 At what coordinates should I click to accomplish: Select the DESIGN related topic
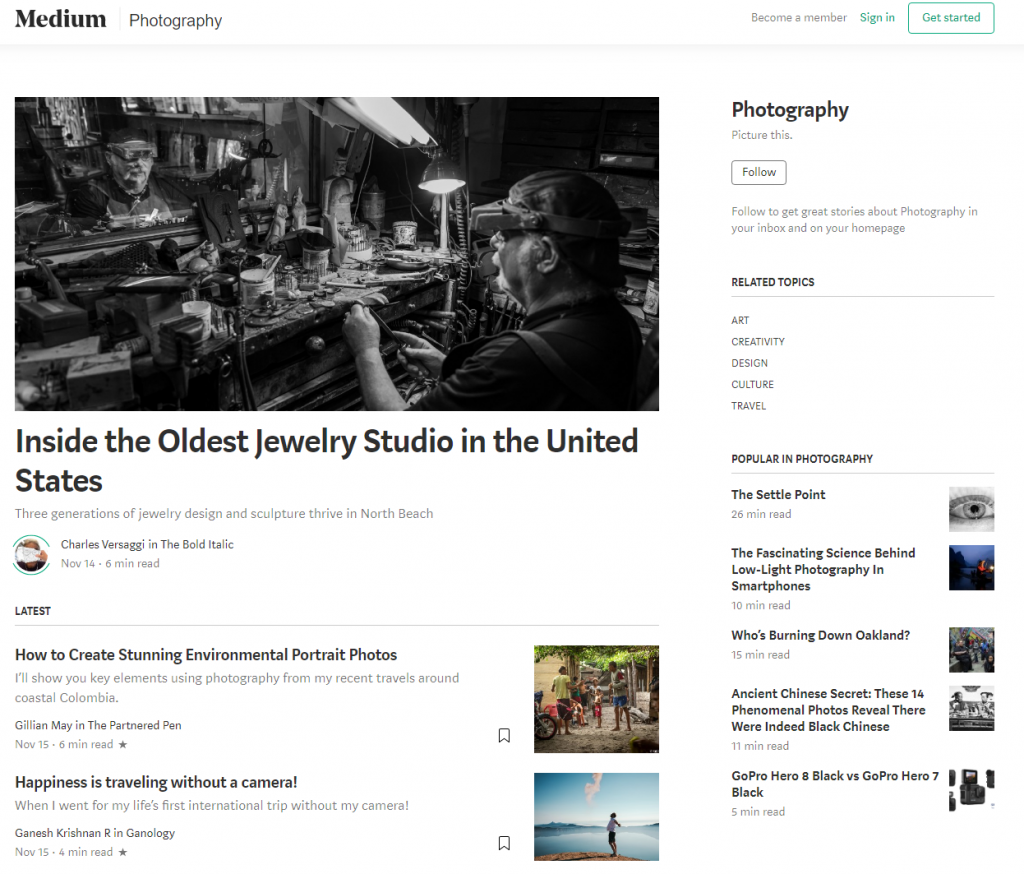click(x=749, y=363)
